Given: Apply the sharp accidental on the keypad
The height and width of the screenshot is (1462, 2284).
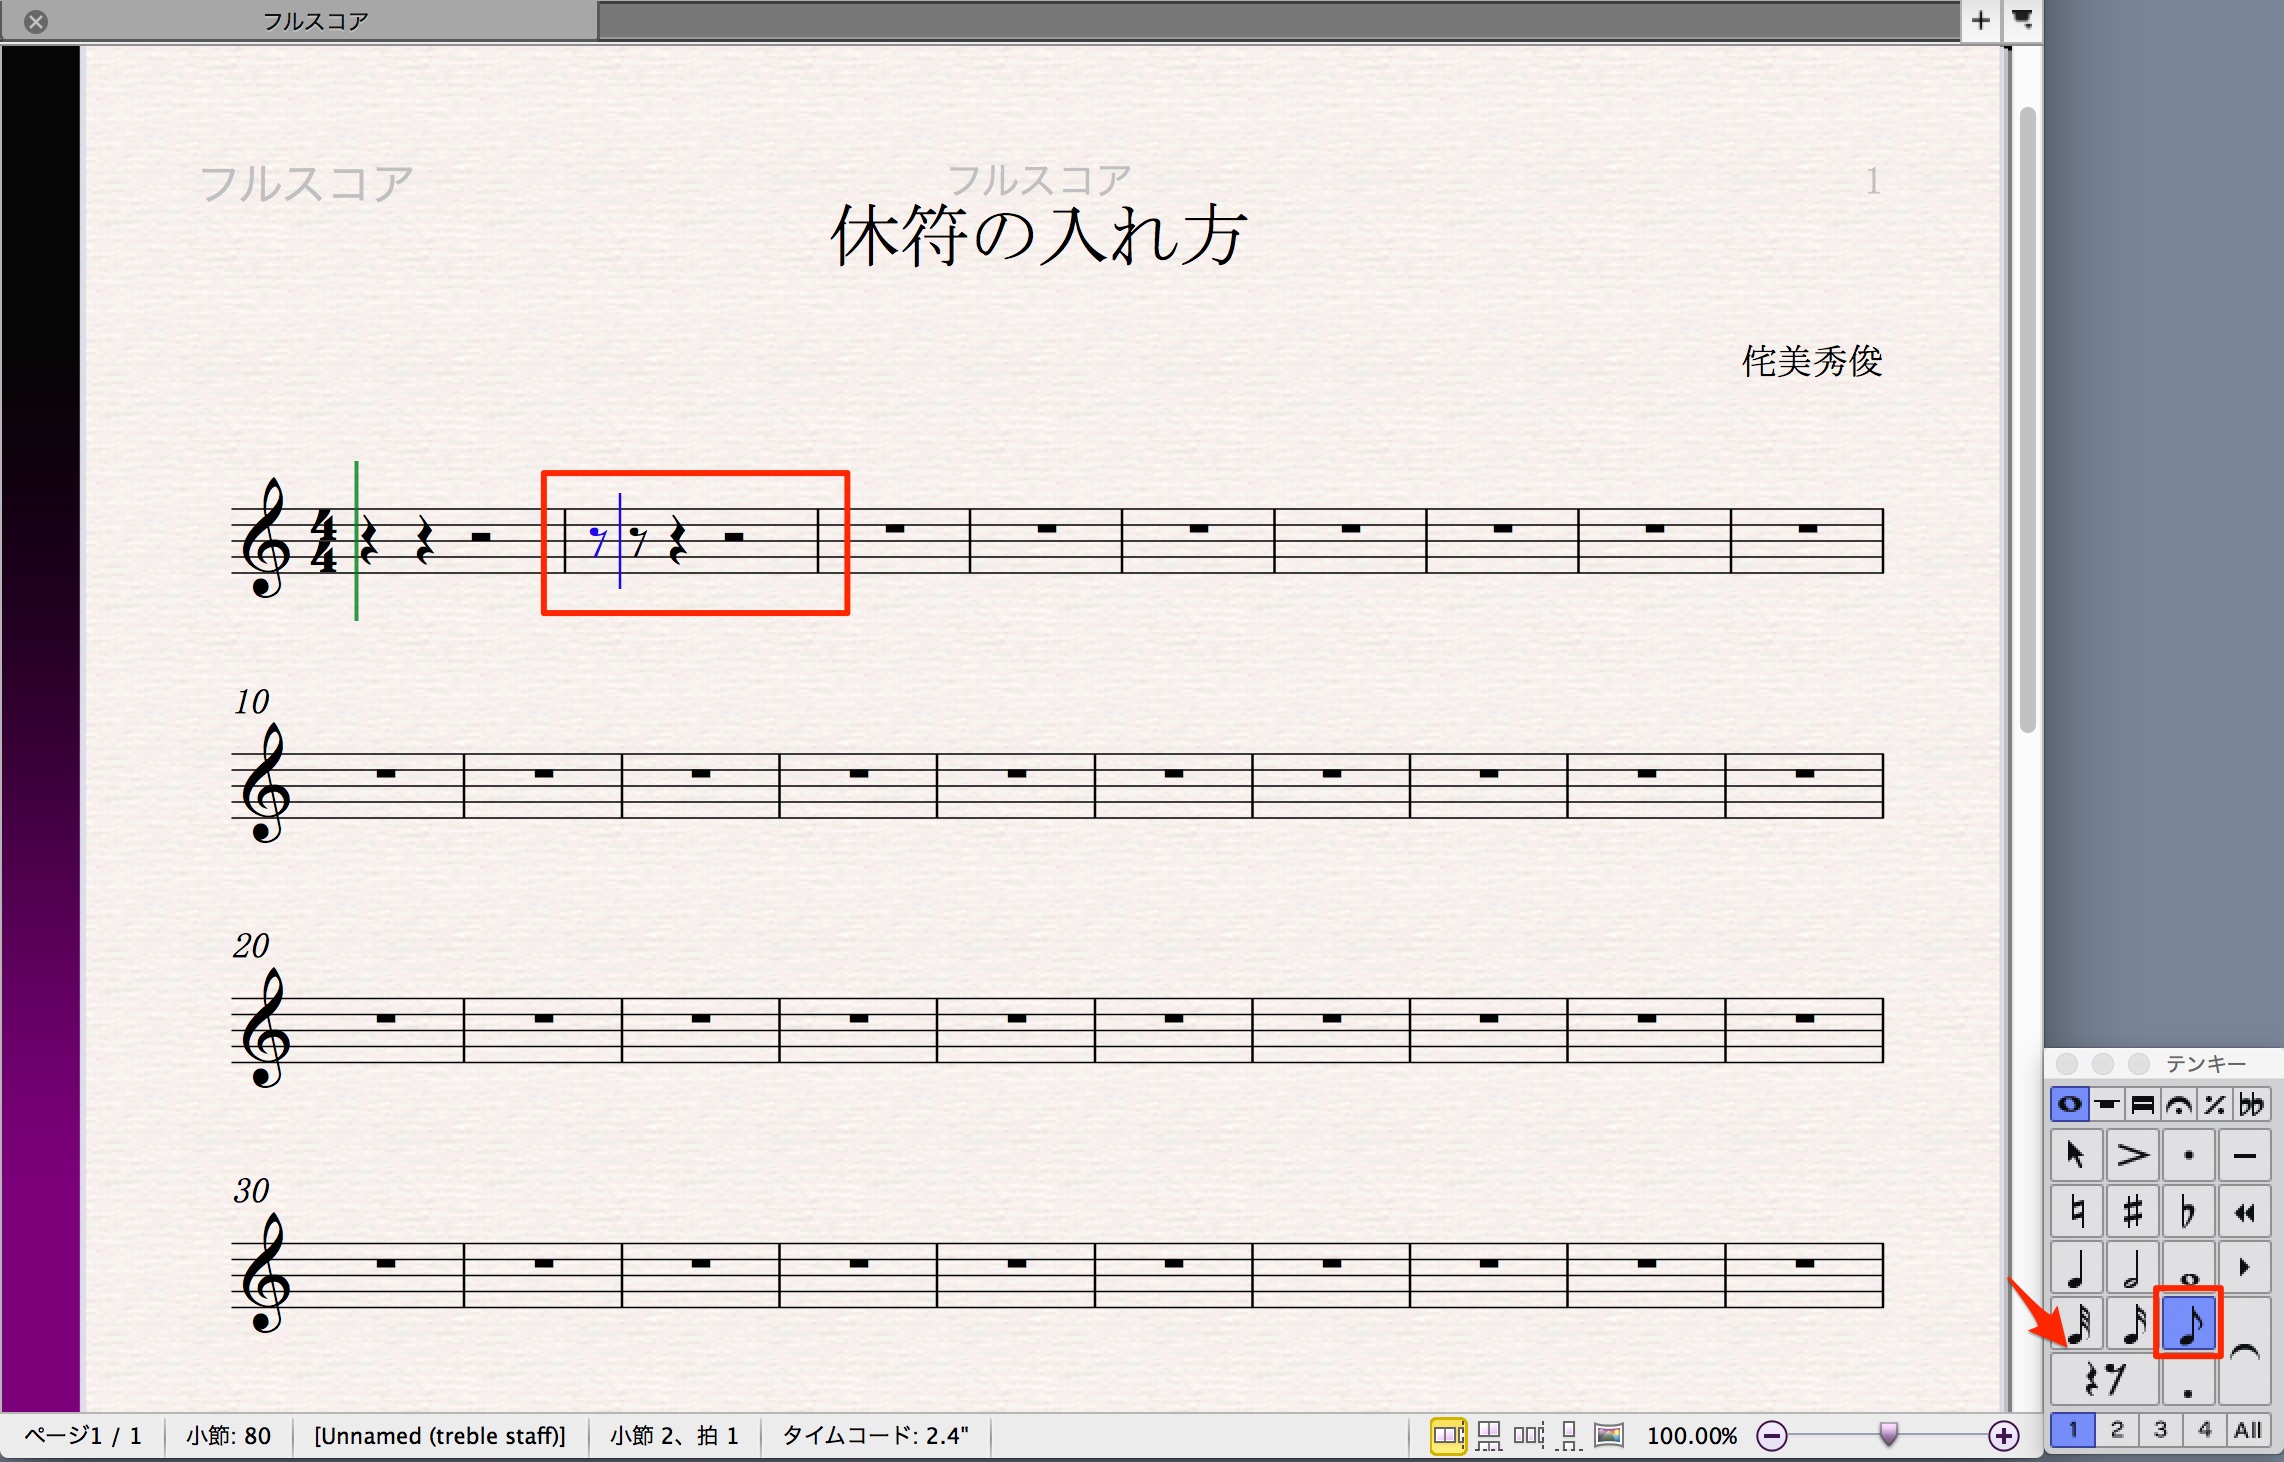Looking at the screenshot, I should coord(2132,1211).
